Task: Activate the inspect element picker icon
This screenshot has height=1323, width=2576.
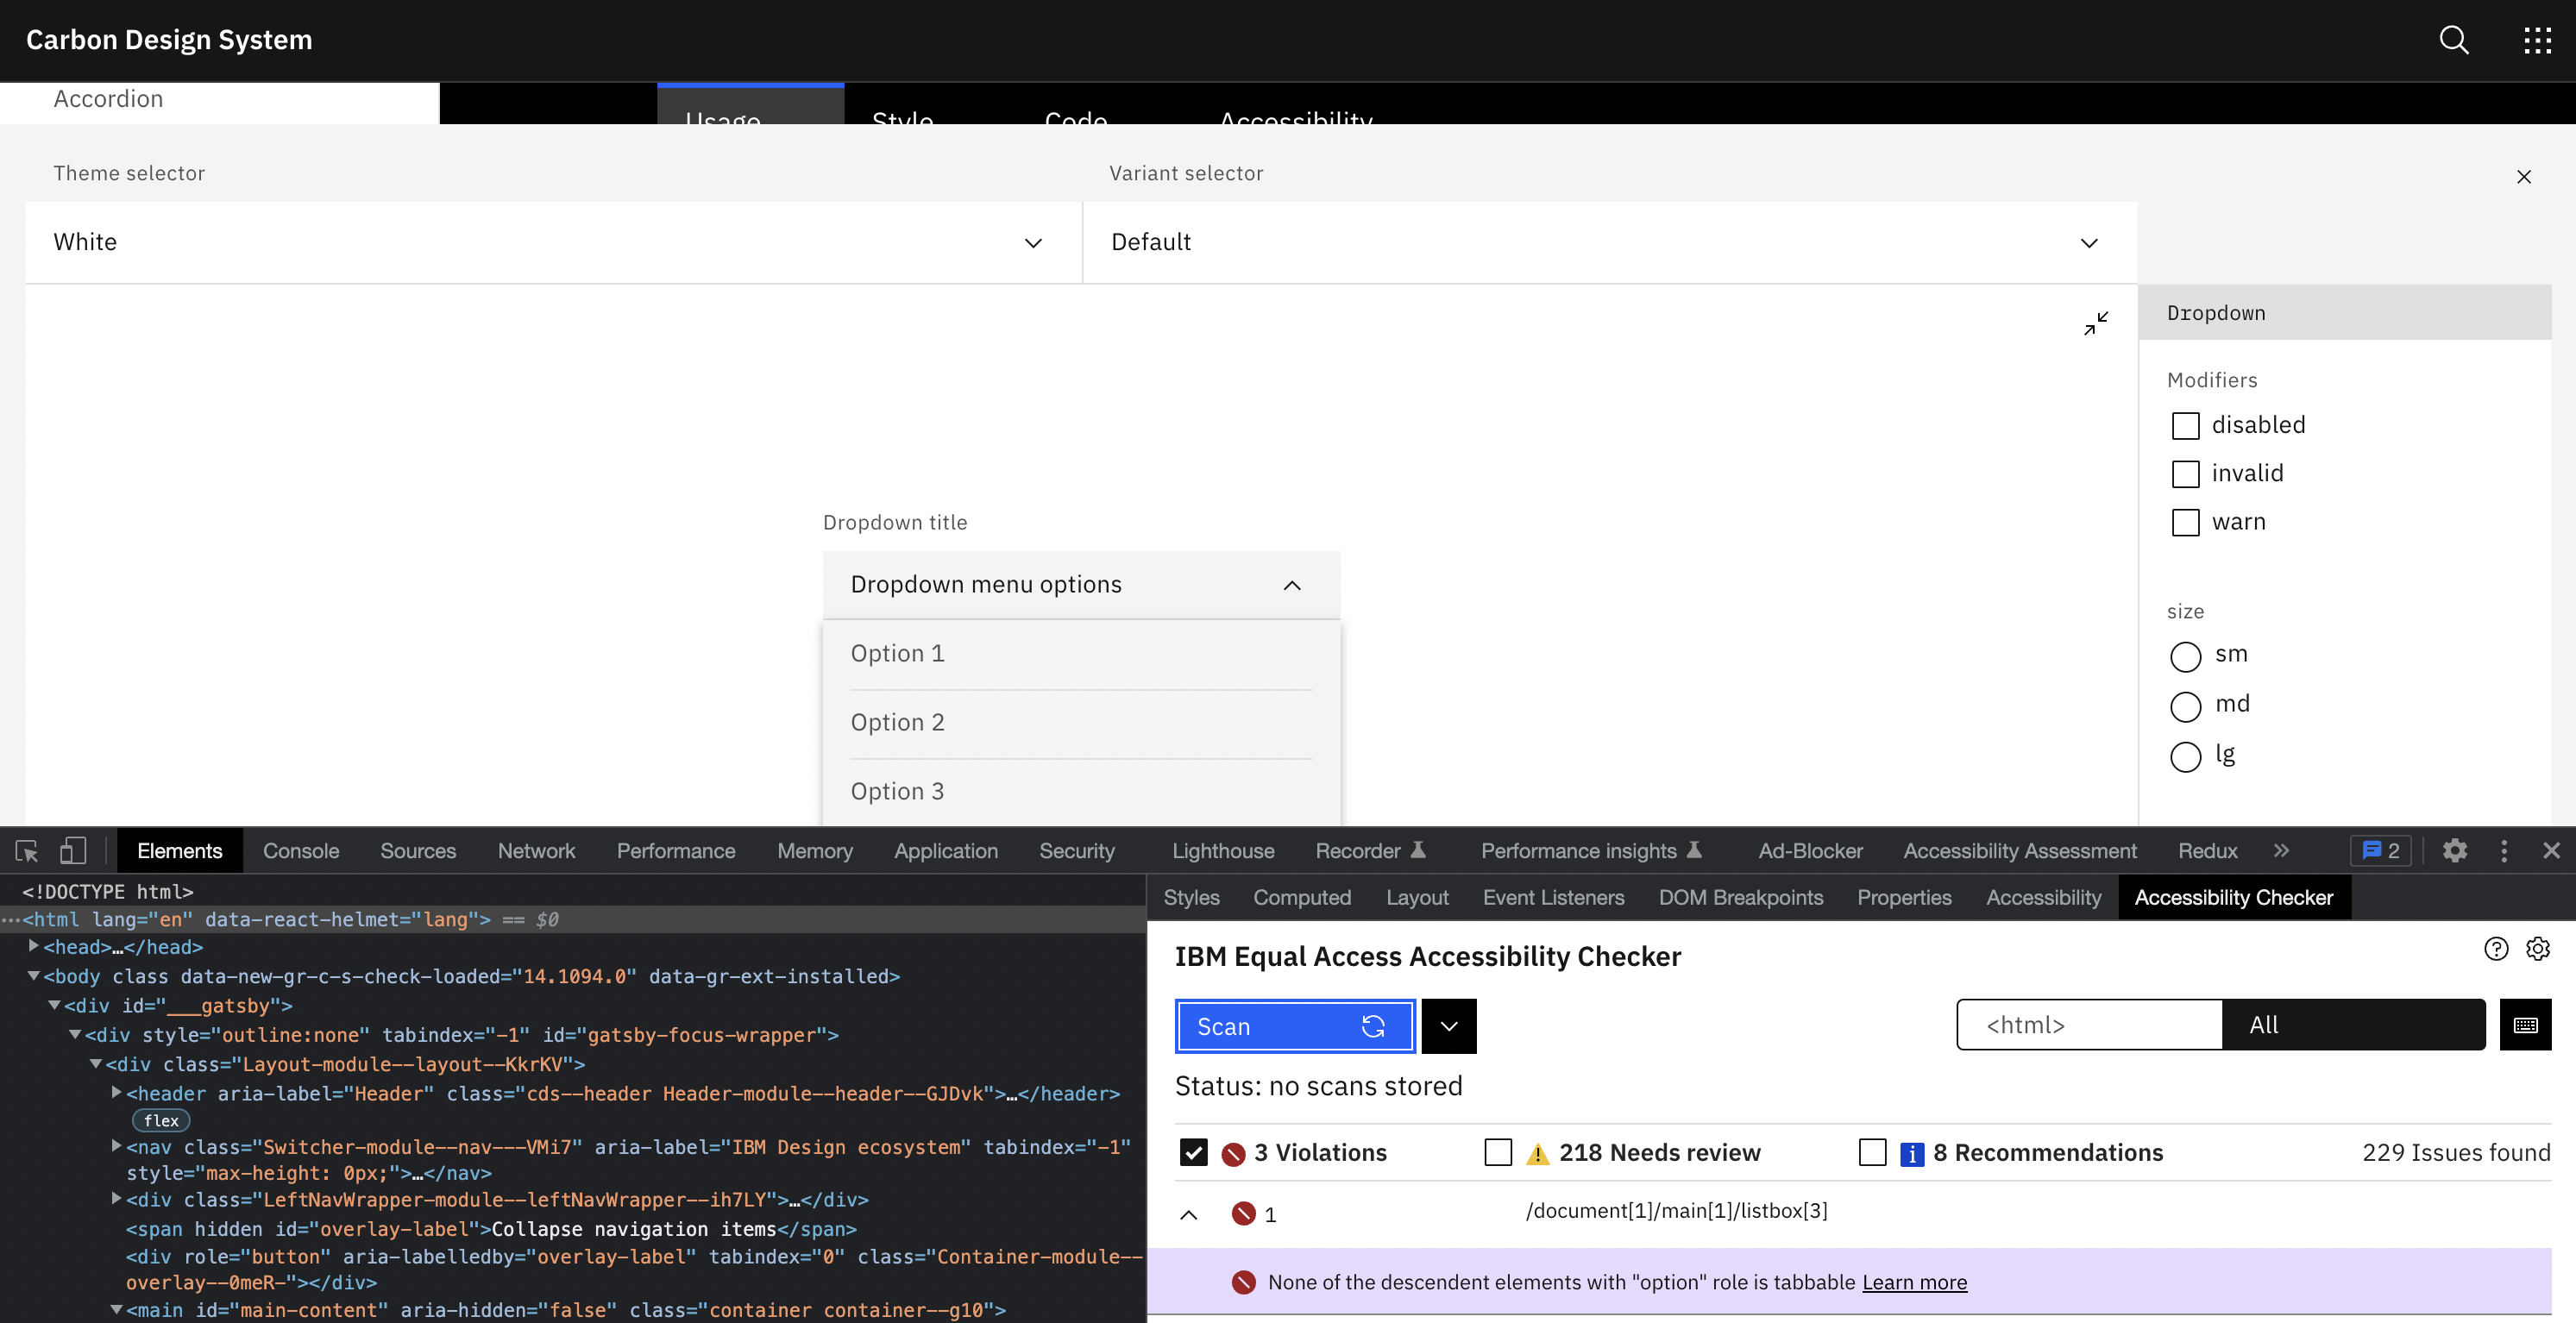Action: coord(27,851)
